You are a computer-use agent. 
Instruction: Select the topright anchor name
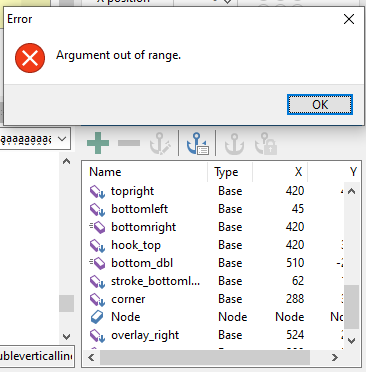click(132, 191)
